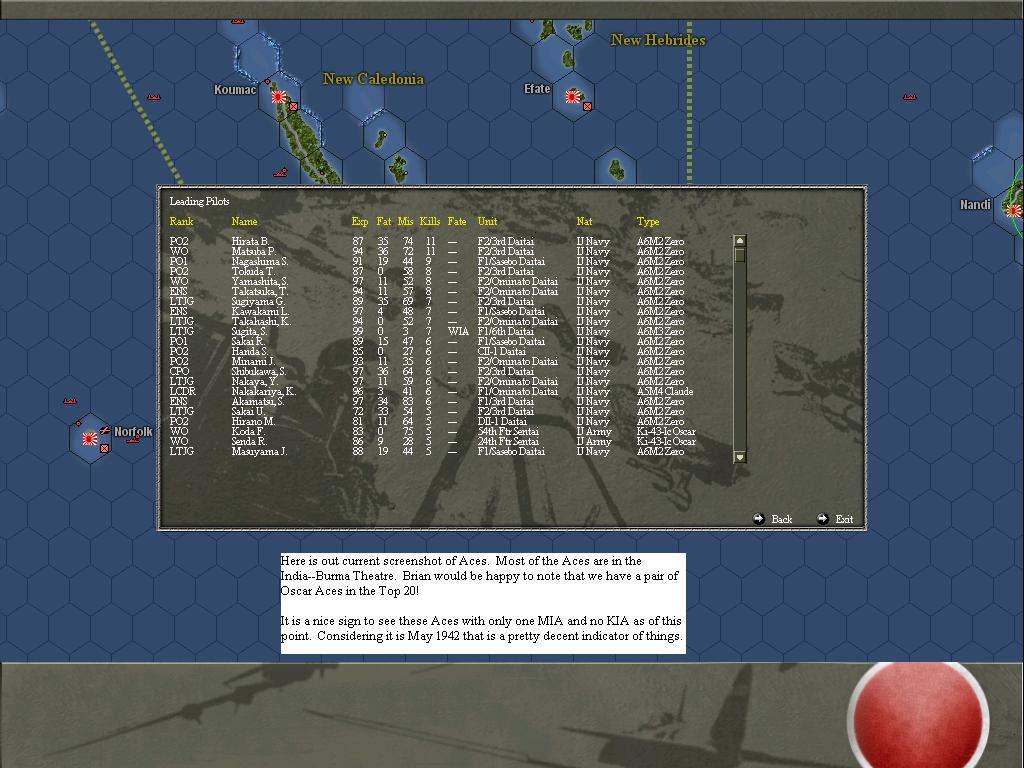
Task: Click the CII-1 Daitai unit entry
Action: pyautogui.click(x=502, y=351)
